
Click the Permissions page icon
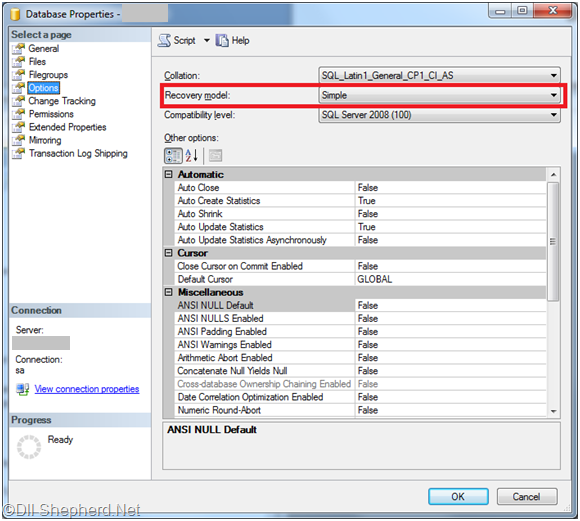[18, 114]
